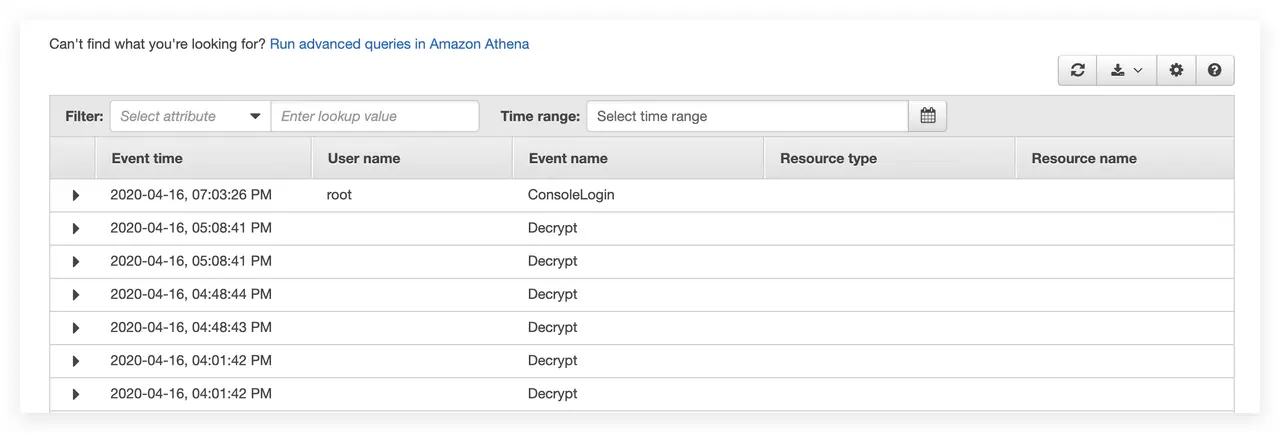Open Run advanced queries in Amazon Athena
1280x433 pixels.
coord(399,44)
